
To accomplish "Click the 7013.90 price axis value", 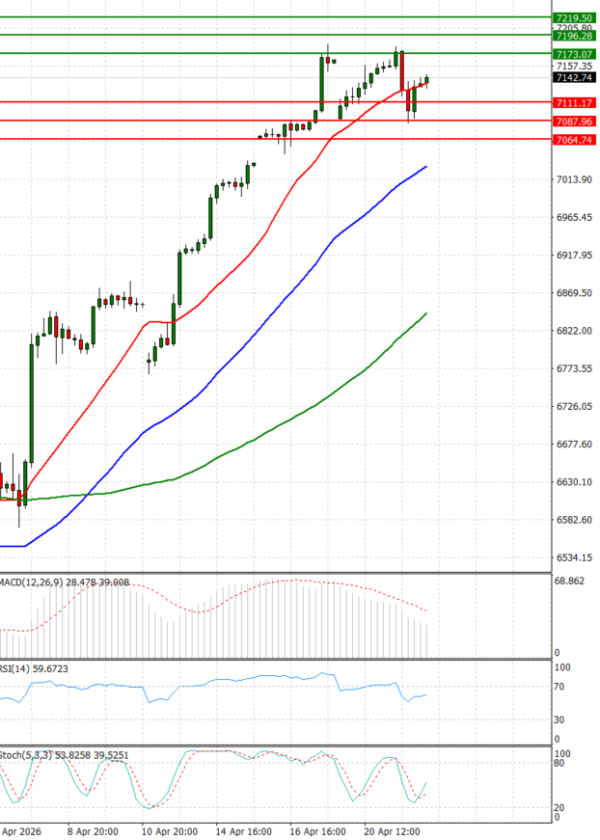I will coord(573,179).
